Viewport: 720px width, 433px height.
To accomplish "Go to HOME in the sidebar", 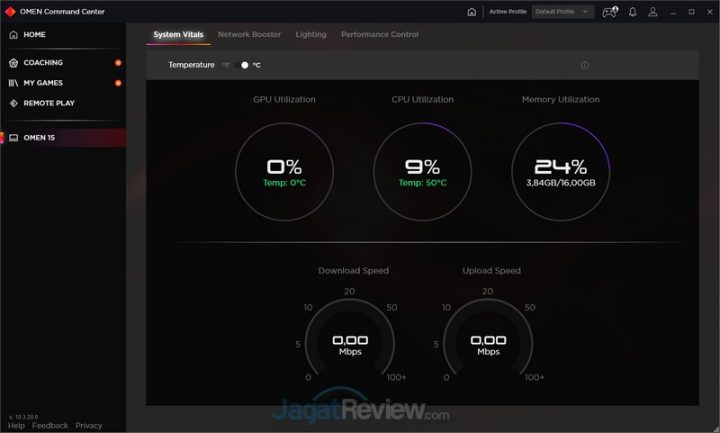I will tap(35, 35).
